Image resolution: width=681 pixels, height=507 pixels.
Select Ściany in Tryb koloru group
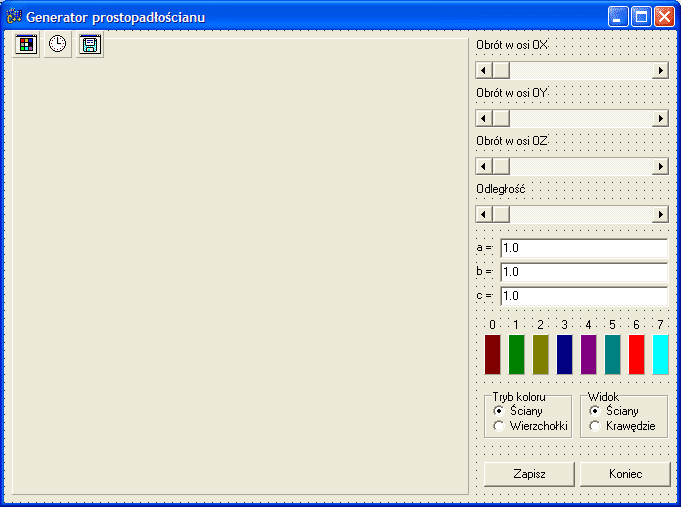coord(499,411)
